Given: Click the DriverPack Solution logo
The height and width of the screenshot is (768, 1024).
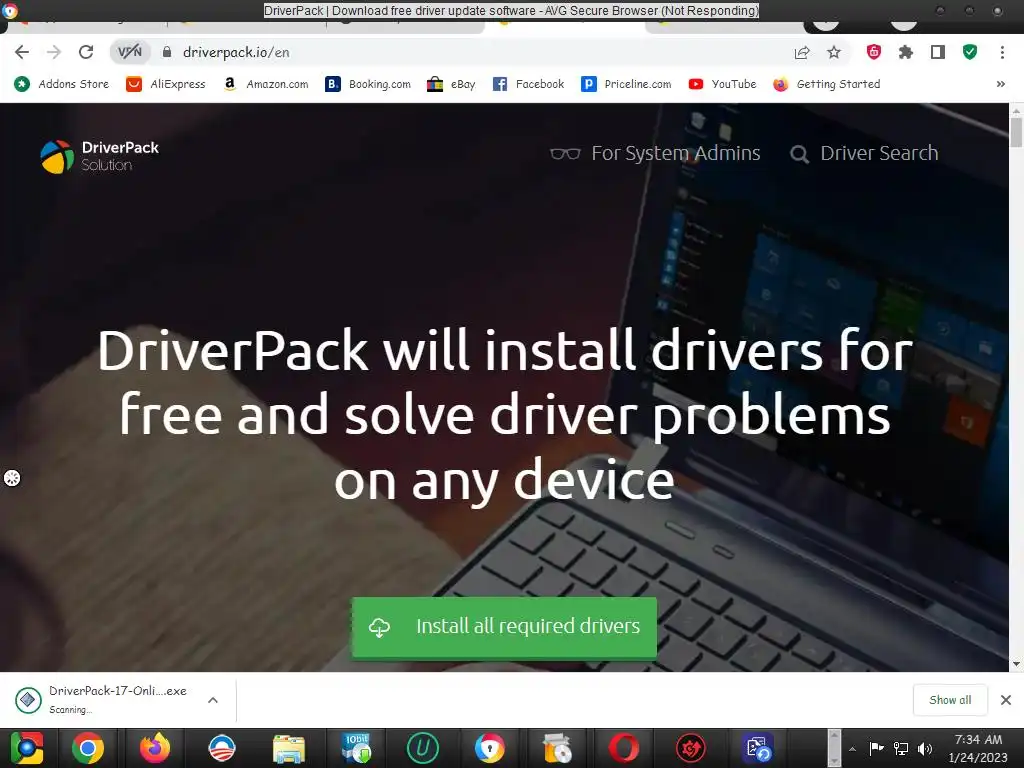Looking at the screenshot, I should pos(100,157).
